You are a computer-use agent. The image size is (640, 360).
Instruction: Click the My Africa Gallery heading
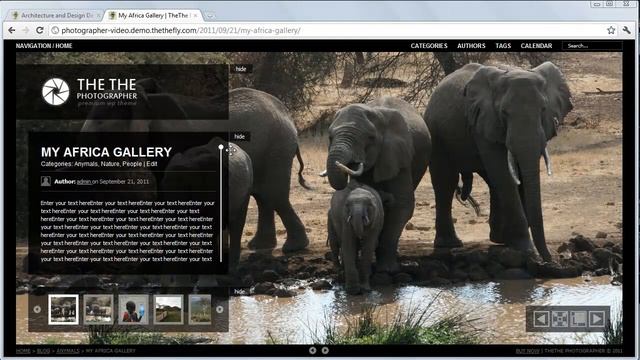[x=106, y=152]
